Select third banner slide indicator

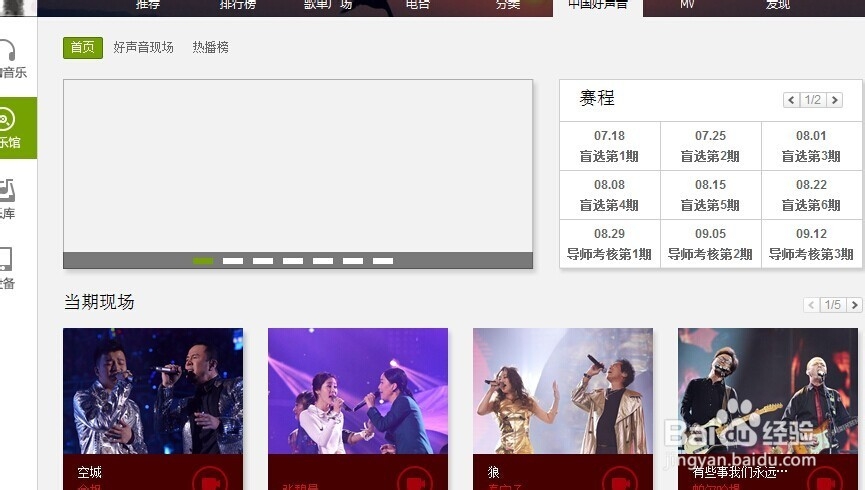click(x=263, y=261)
